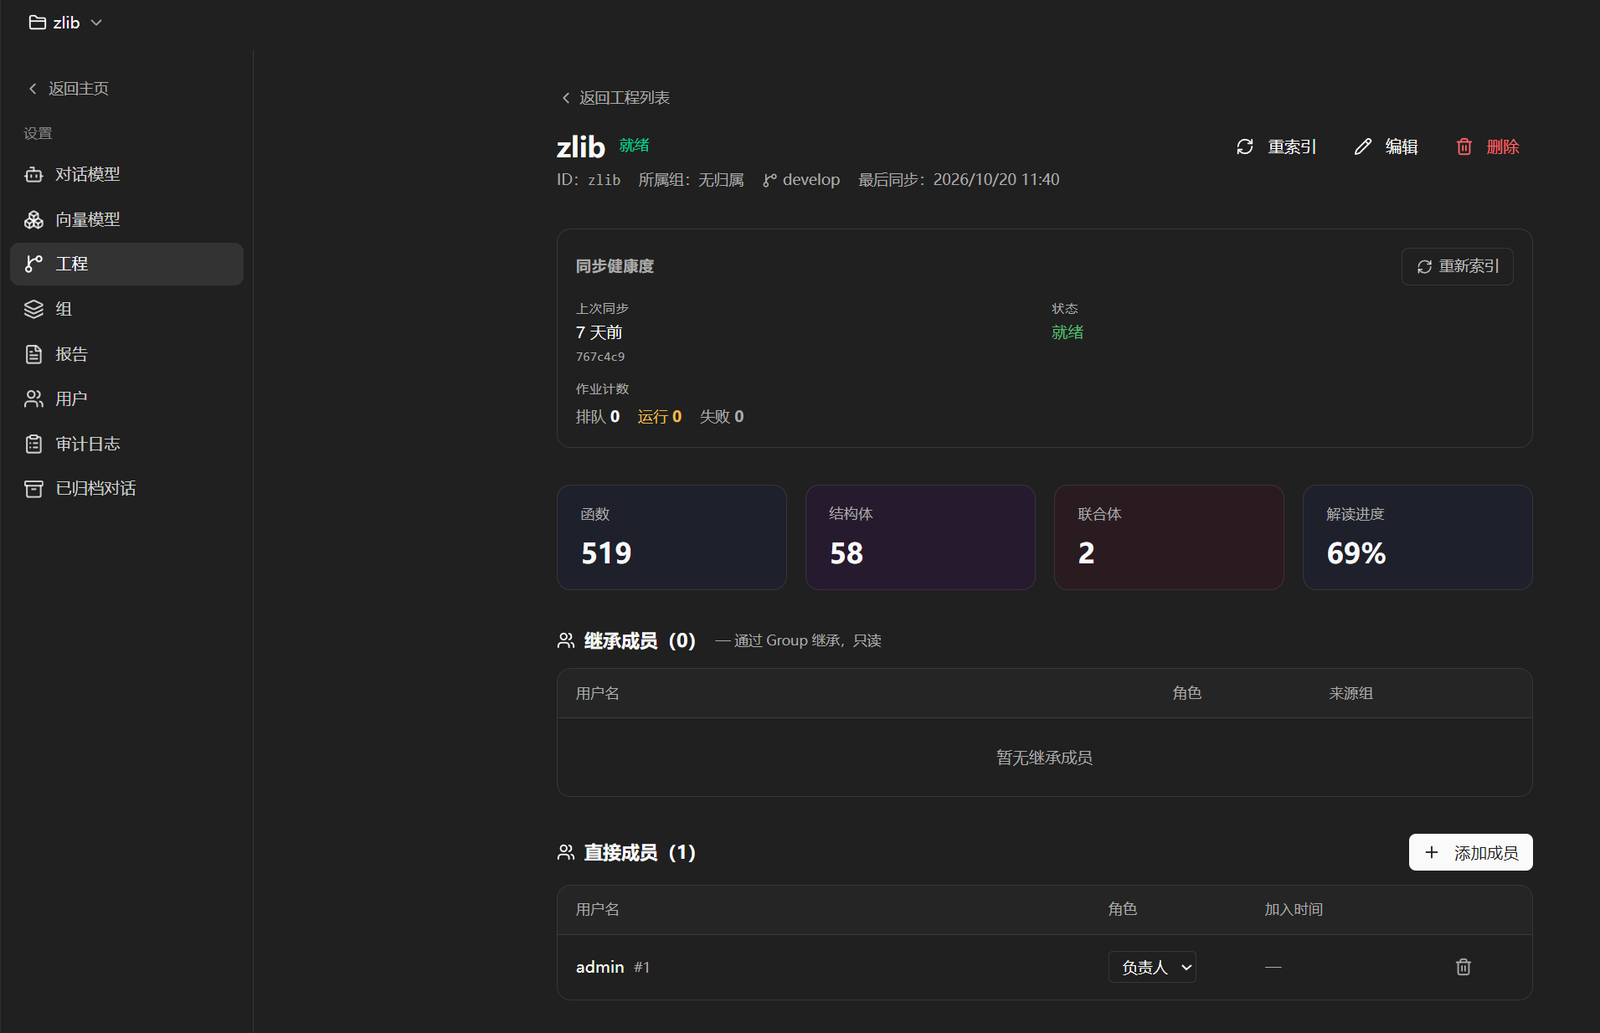Click 重新索引 in sync health card
The image size is (1600, 1033).
(x=1457, y=266)
